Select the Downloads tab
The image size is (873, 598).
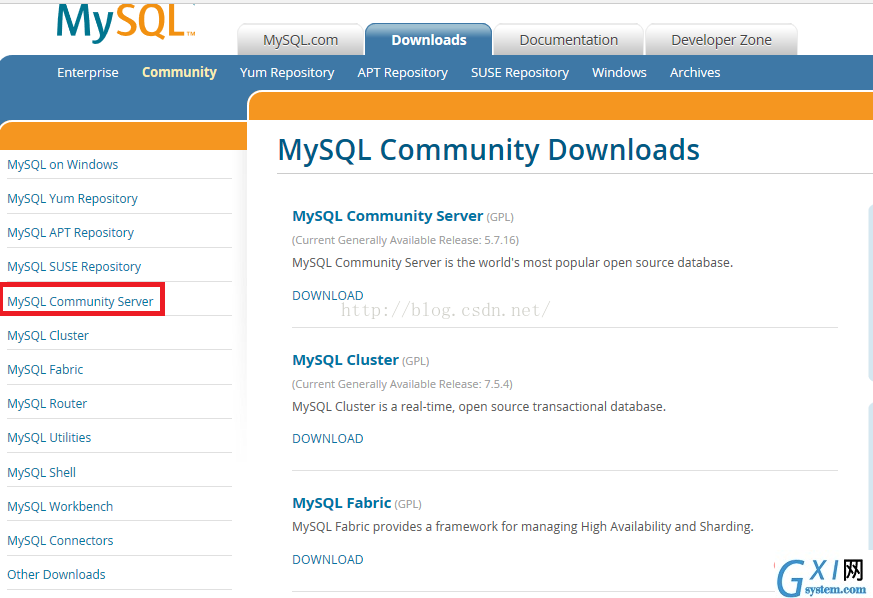[x=429, y=40]
